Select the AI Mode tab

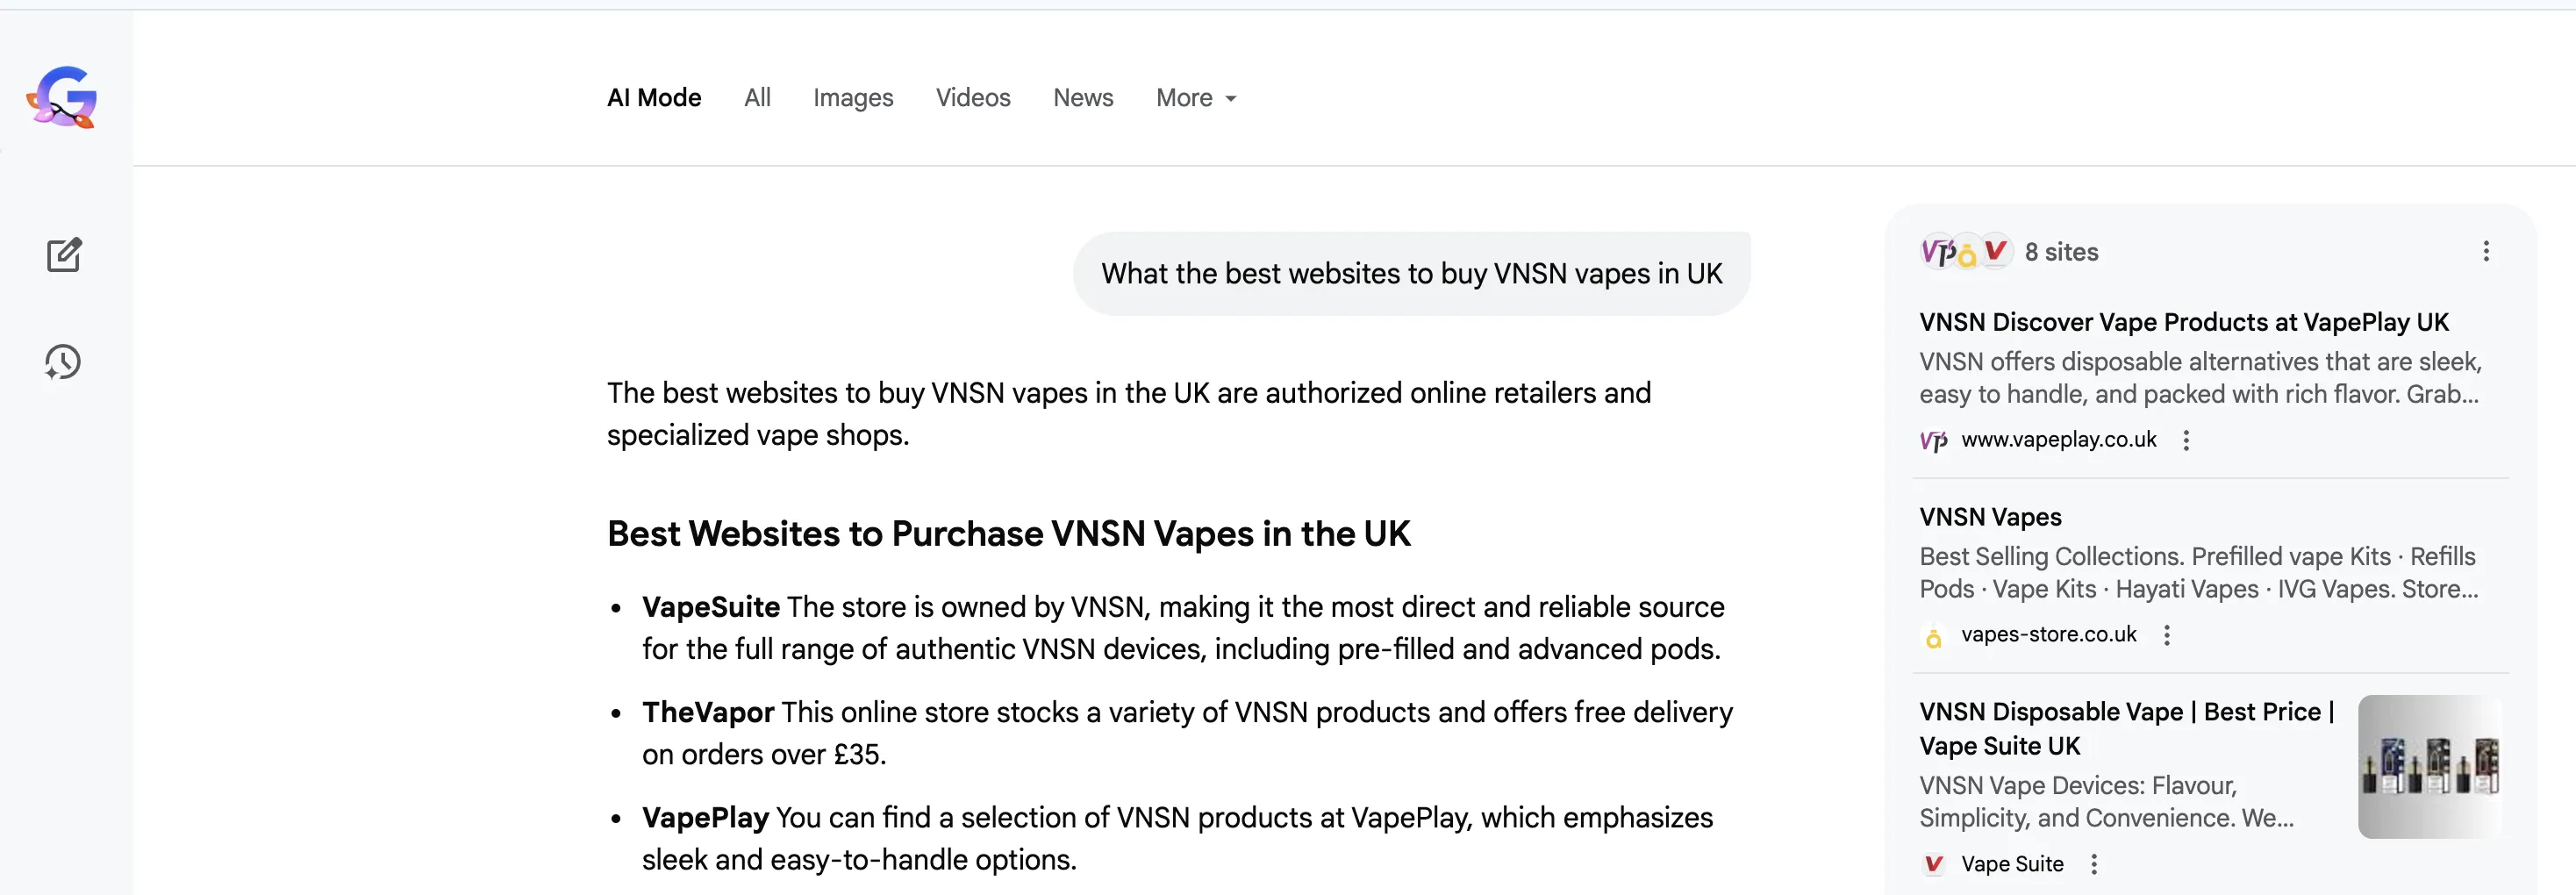pos(654,98)
